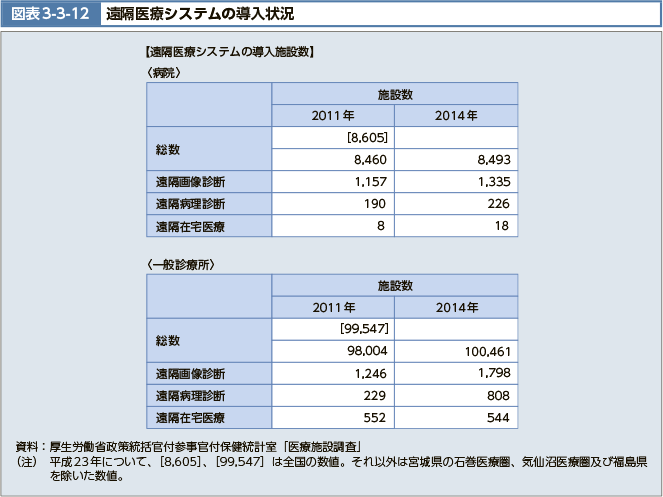Screen dimensions: 663x497
Task: Click the 2011年 column header in the hospital table
Action: click(x=333, y=115)
